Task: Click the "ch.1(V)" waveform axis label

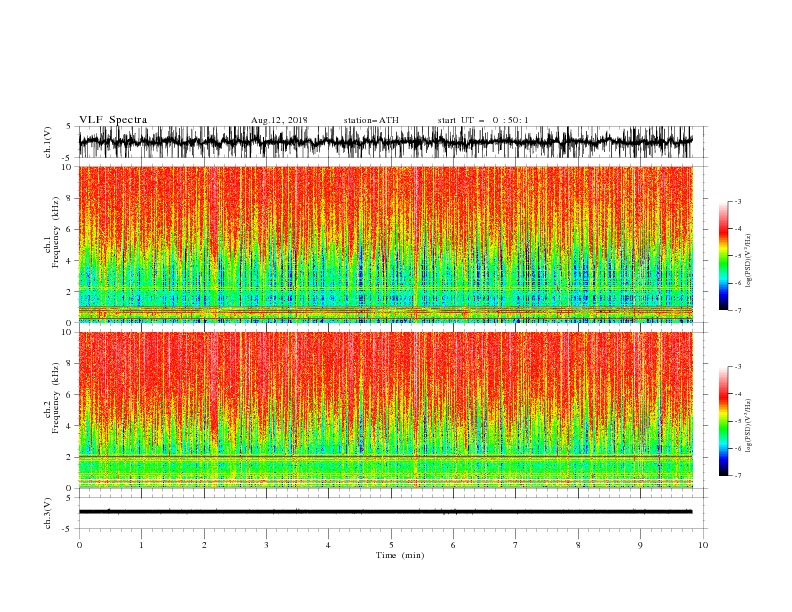Action: [48, 142]
